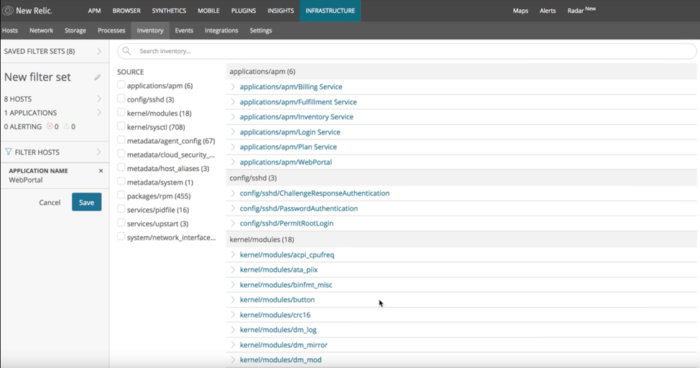The image size is (700, 368).
Task: Expand the acpi_cpufreq row chevron
Action: [233, 255]
